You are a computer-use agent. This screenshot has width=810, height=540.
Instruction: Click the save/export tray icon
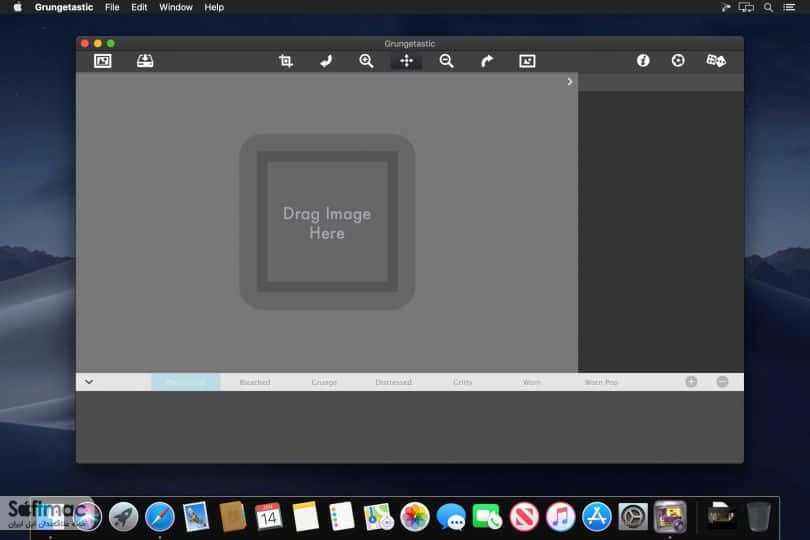[x=145, y=61]
